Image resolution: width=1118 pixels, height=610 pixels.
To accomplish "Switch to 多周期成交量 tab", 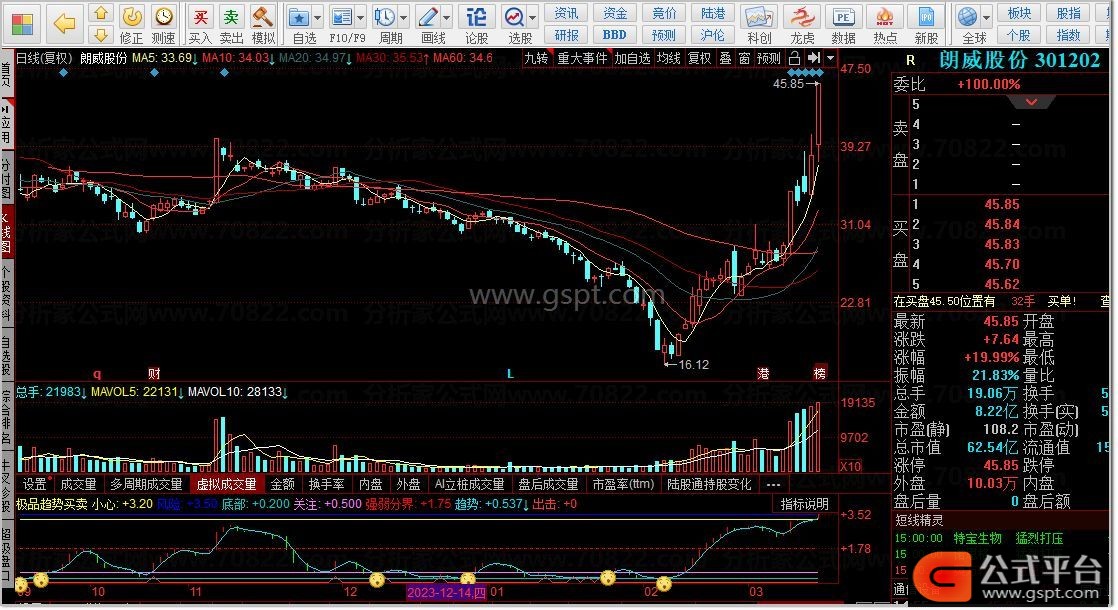I will (146, 485).
